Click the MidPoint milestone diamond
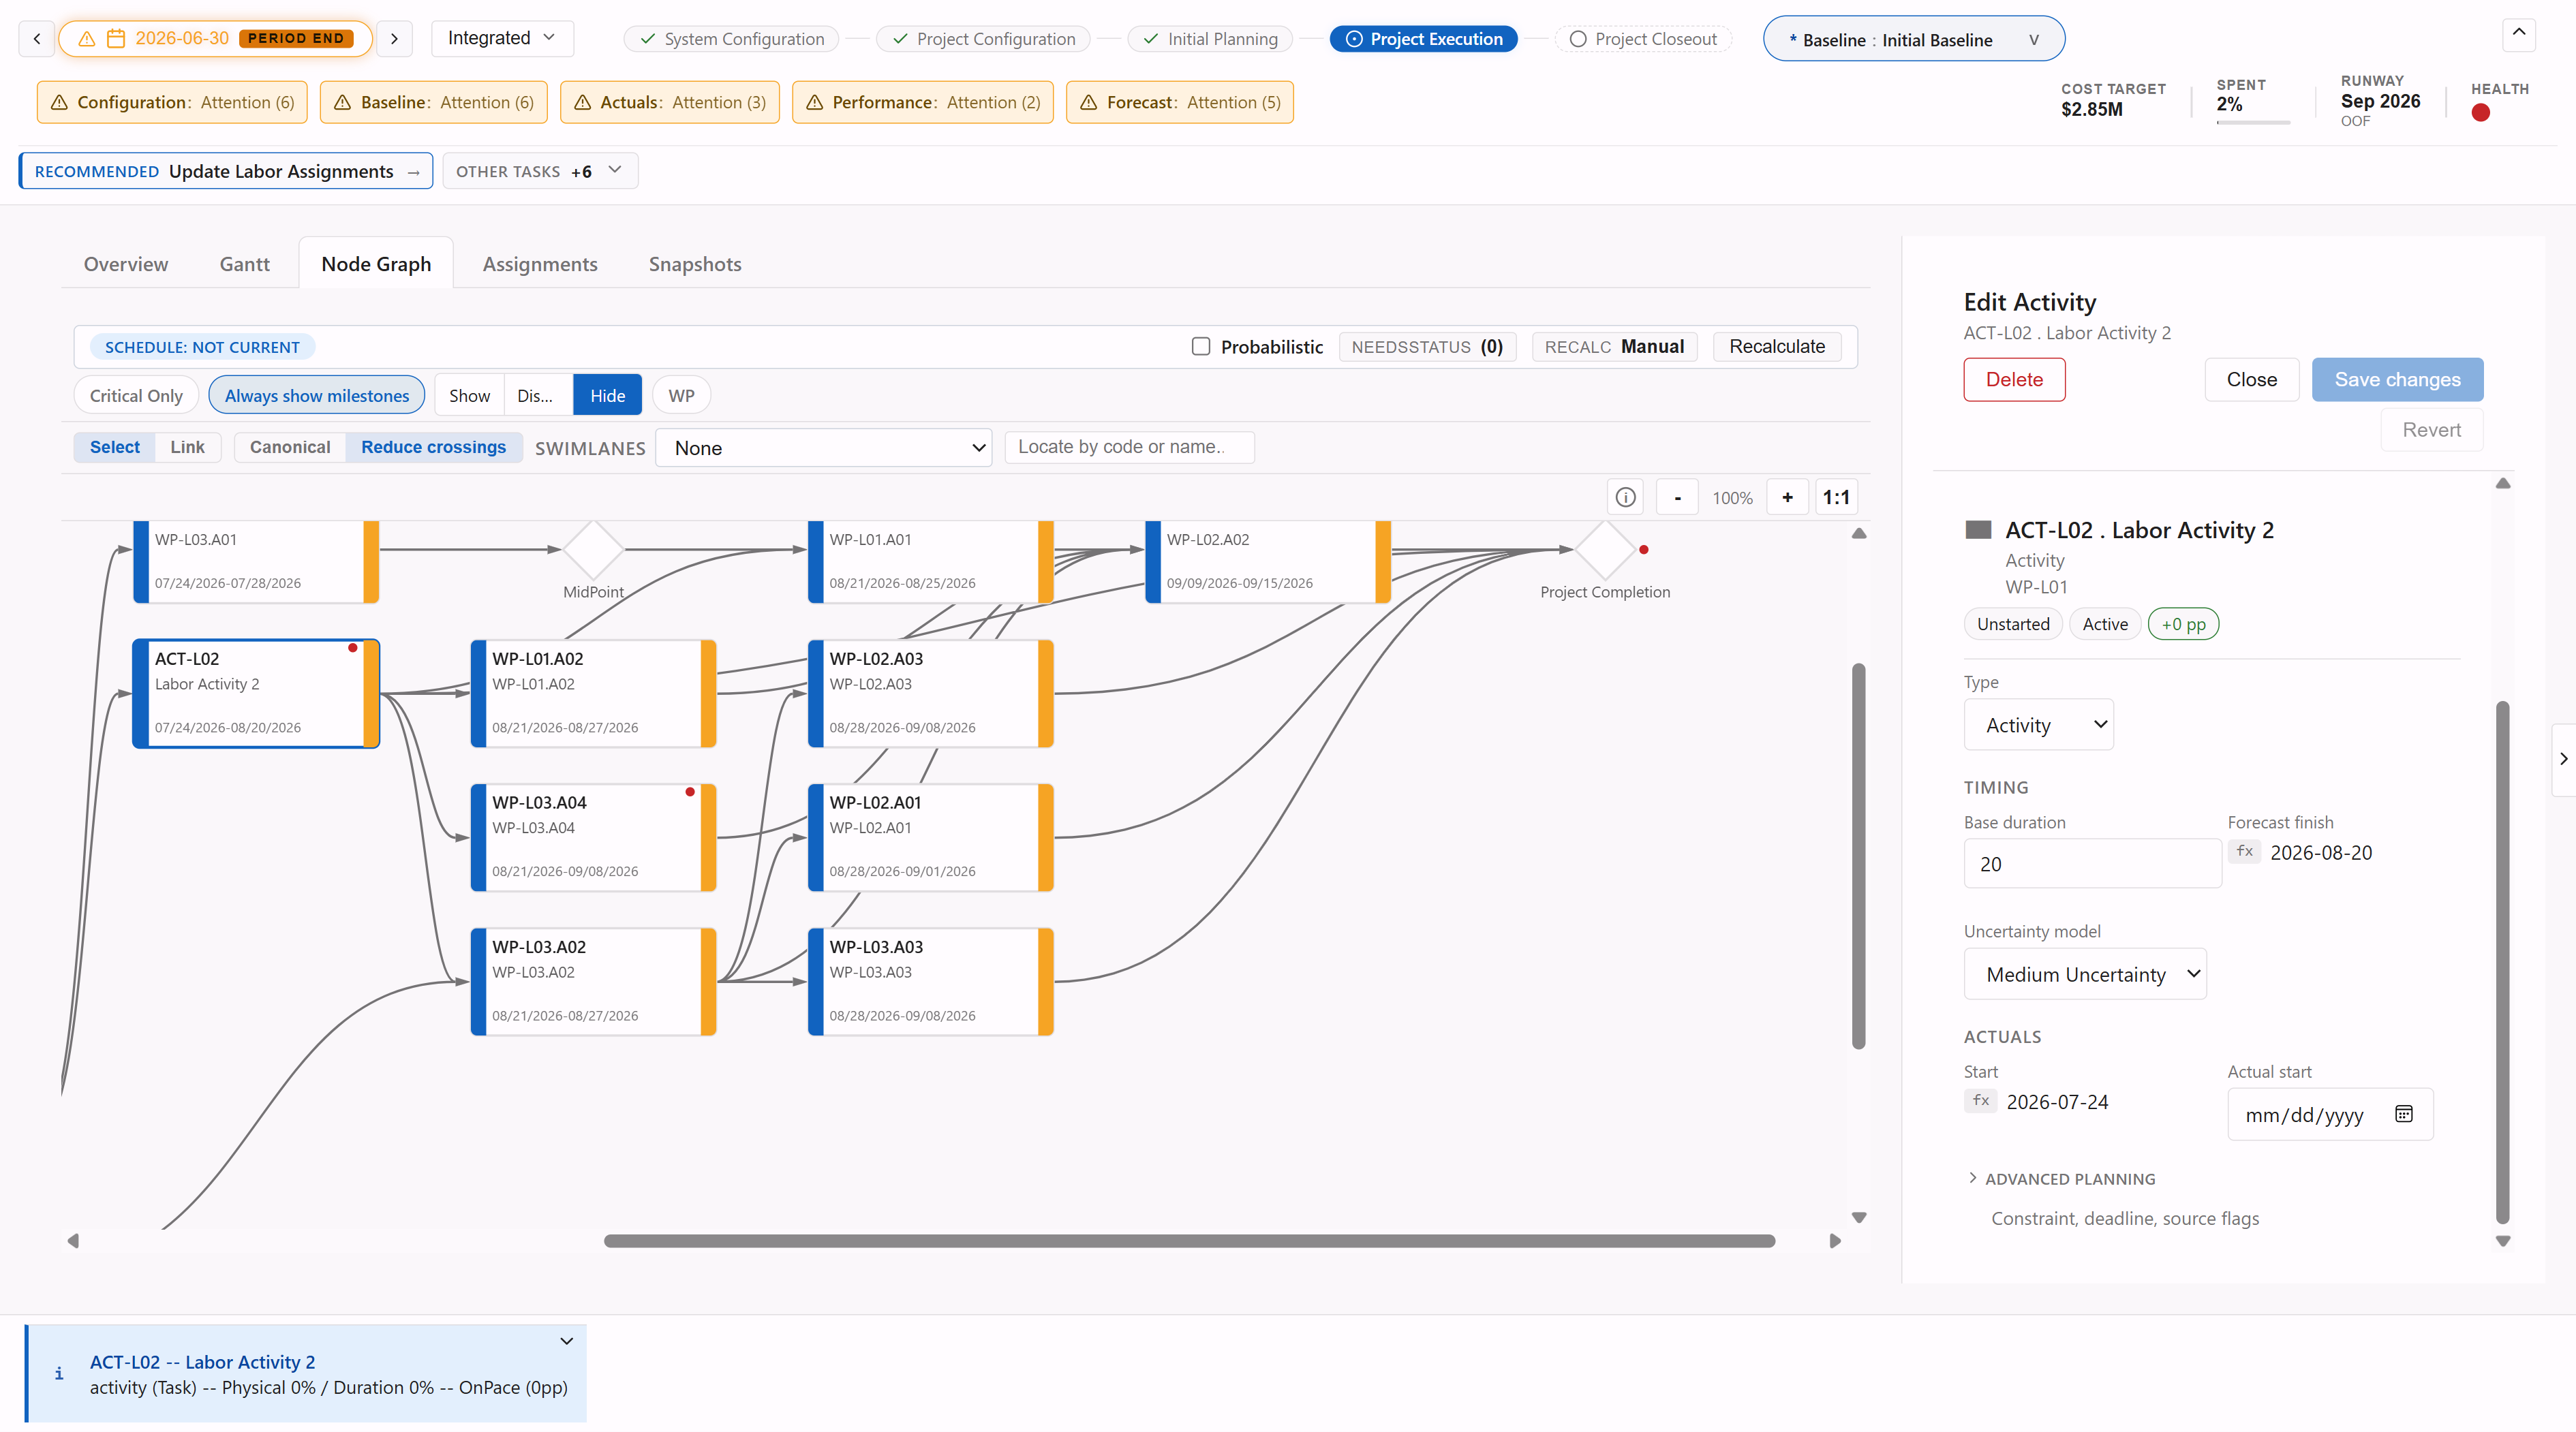This screenshot has height=1432, width=2576. pyautogui.click(x=594, y=550)
